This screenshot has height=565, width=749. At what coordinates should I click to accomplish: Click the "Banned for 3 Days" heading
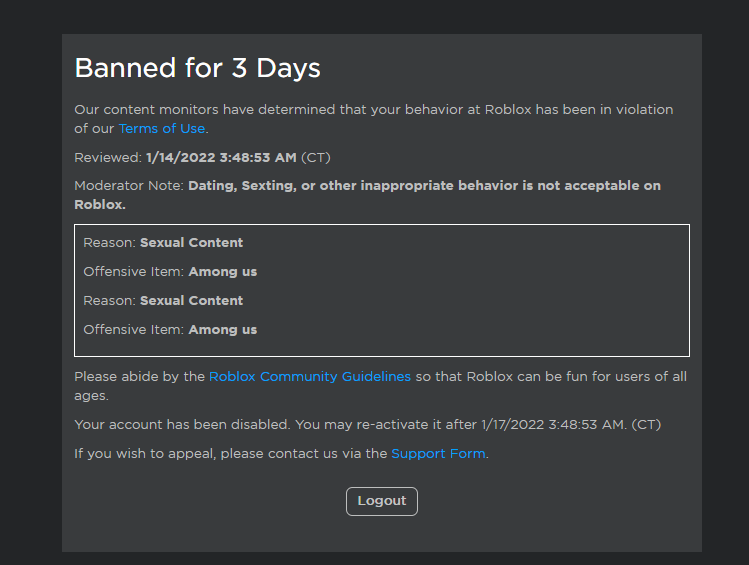197,68
